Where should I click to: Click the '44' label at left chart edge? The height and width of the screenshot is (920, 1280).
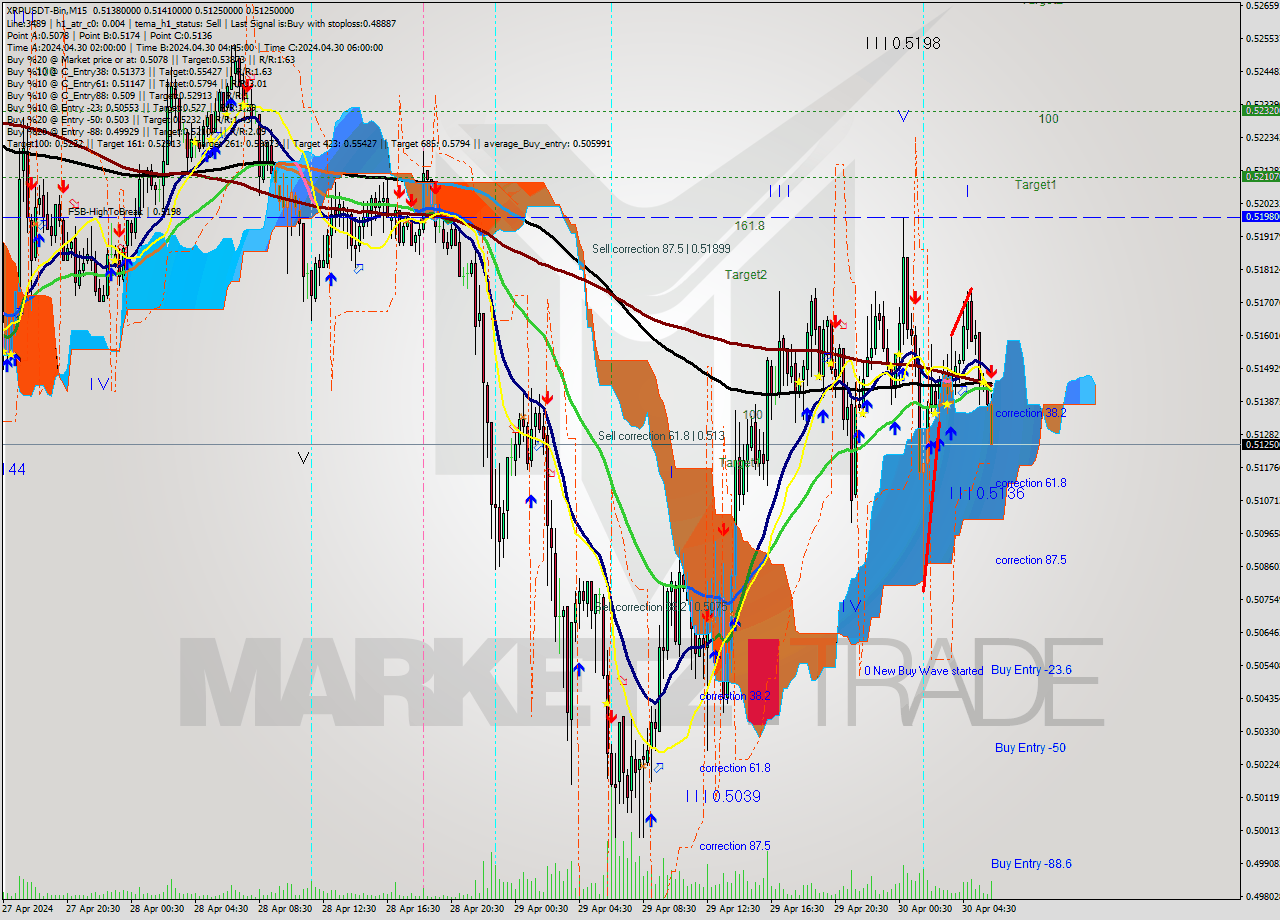point(17,468)
